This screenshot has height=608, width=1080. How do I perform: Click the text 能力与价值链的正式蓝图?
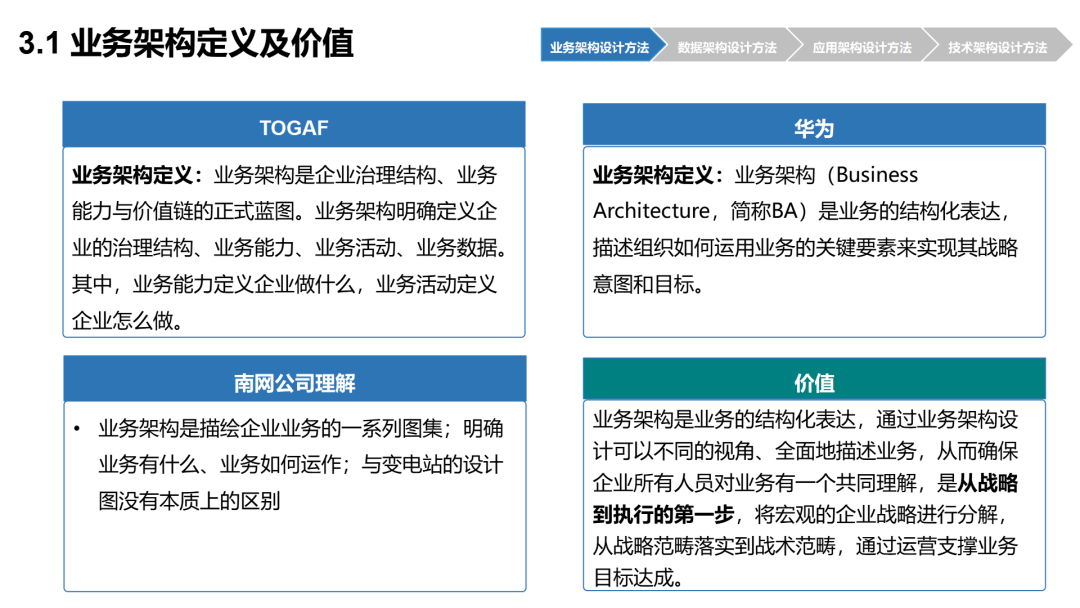(x=183, y=211)
